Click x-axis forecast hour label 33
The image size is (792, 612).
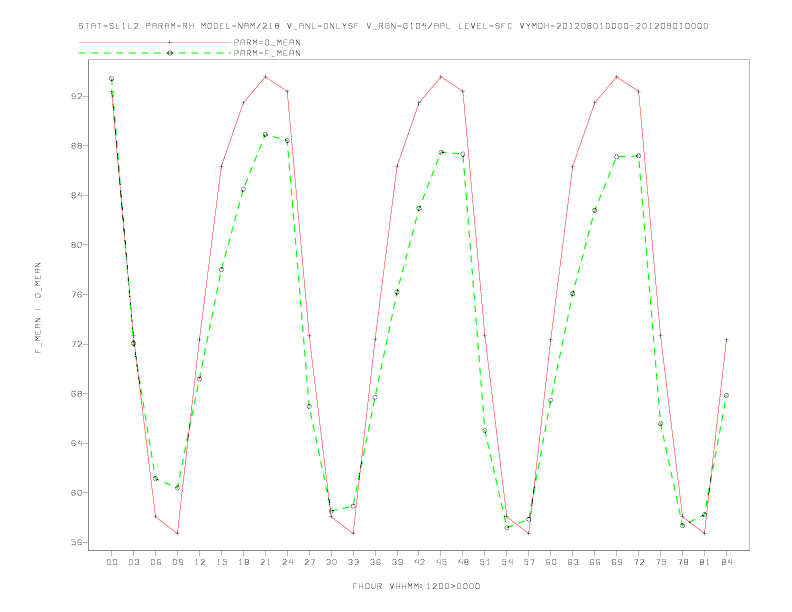(x=353, y=562)
